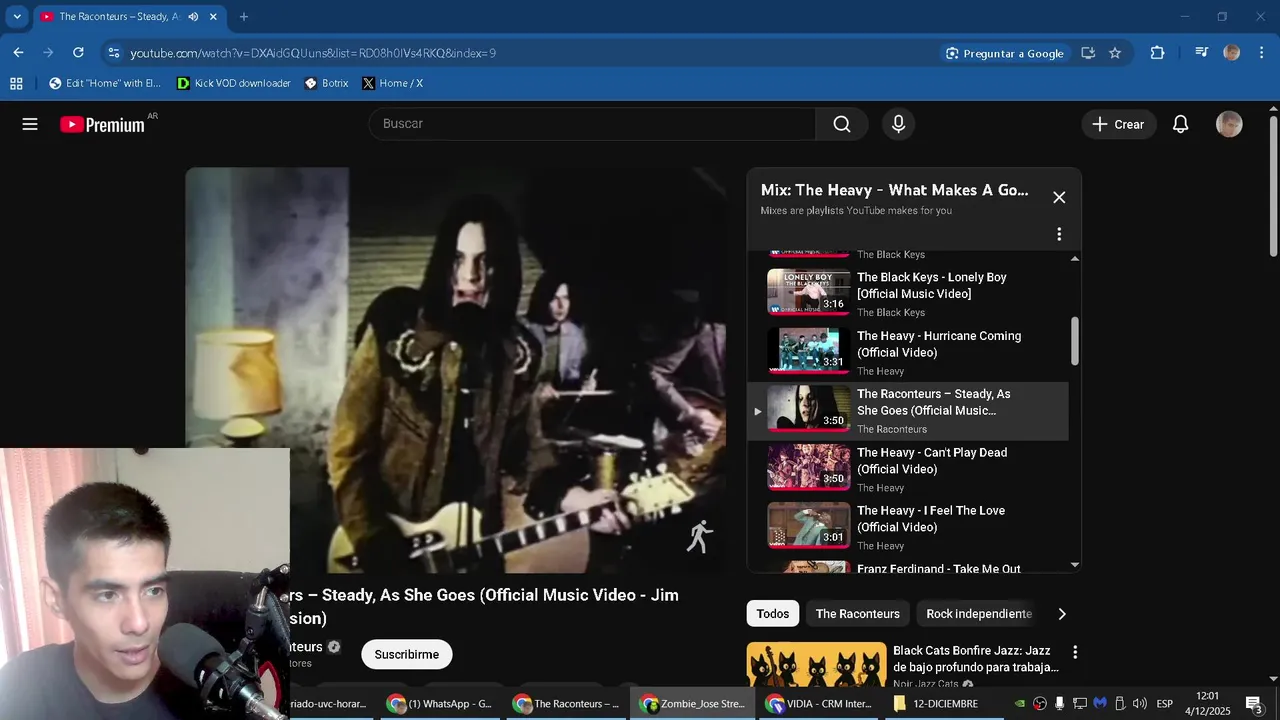
Task: Open Home / X bookmark
Action: 393,83
